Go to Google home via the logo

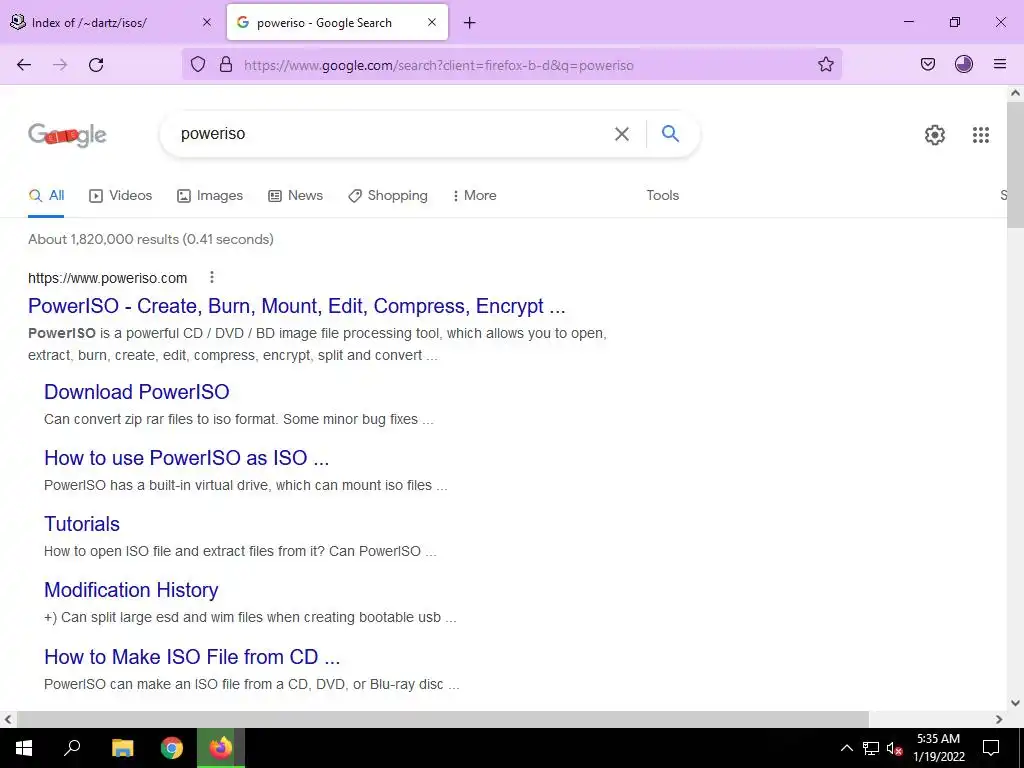tap(67, 135)
